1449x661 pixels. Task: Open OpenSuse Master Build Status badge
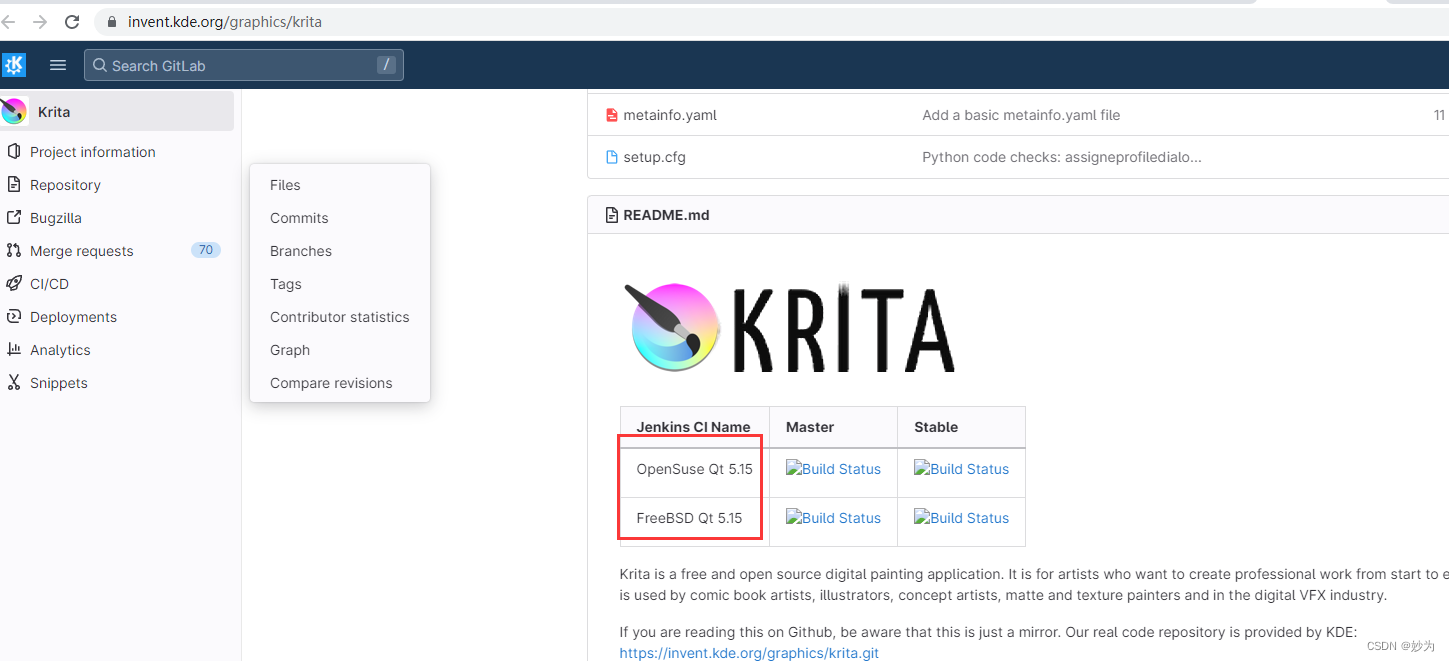[x=833, y=469]
